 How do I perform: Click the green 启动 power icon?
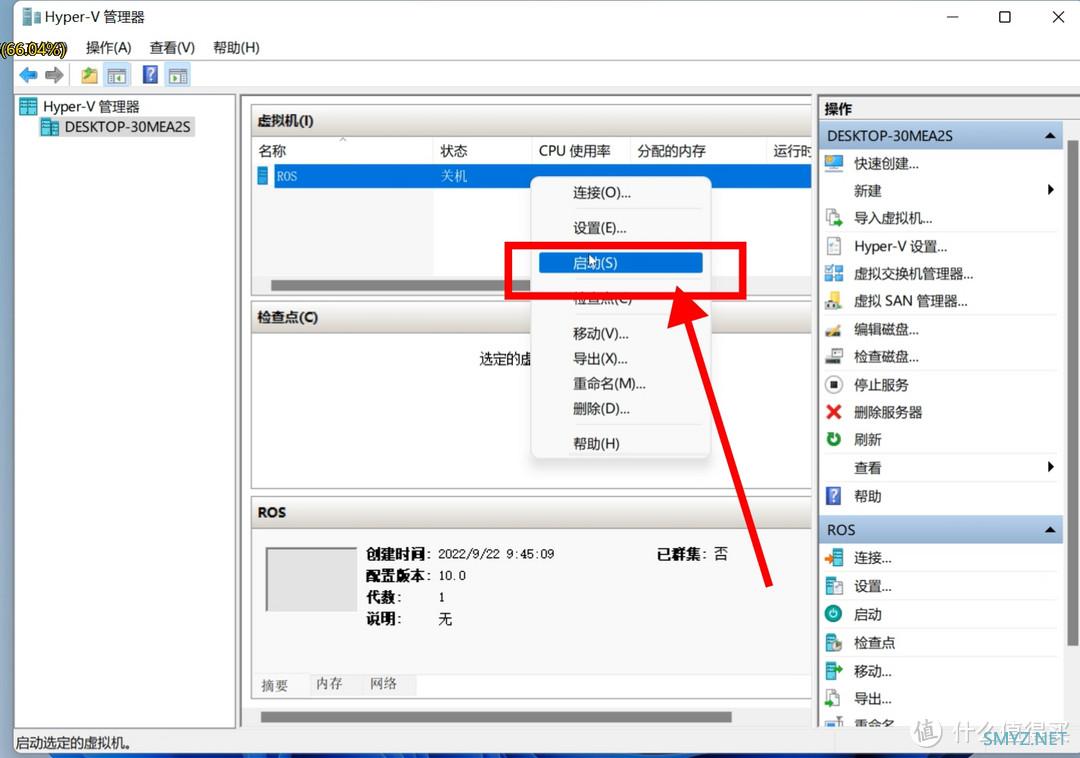pyautogui.click(x=834, y=614)
